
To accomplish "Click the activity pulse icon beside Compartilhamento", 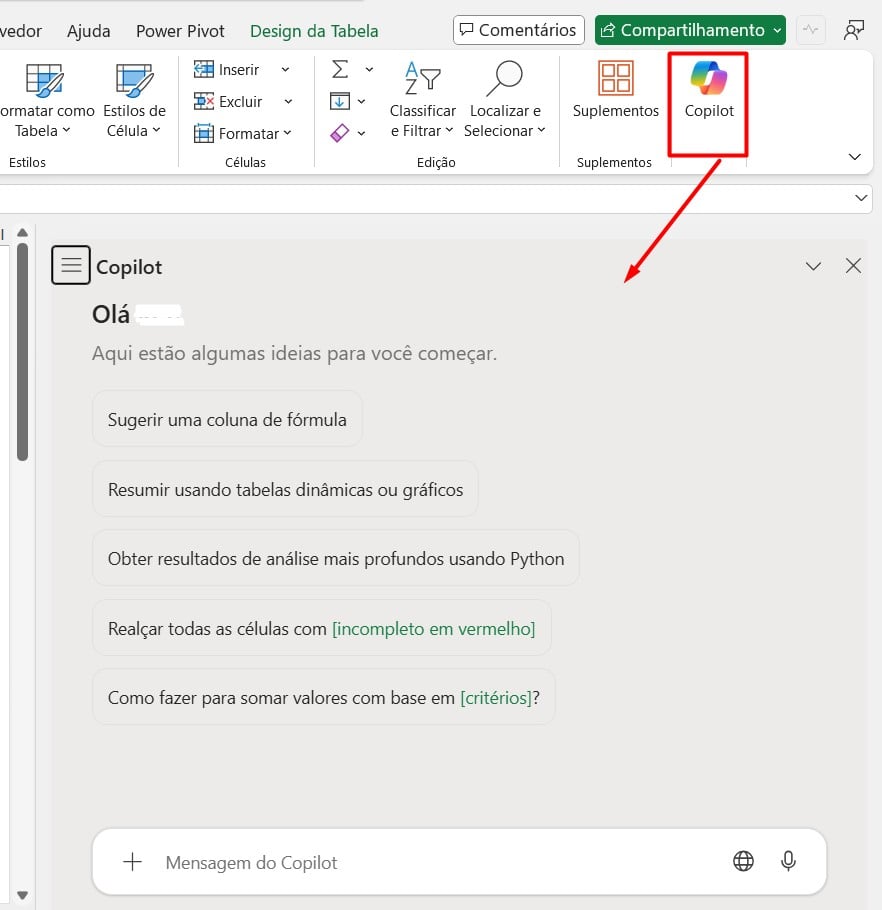I will point(811,30).
